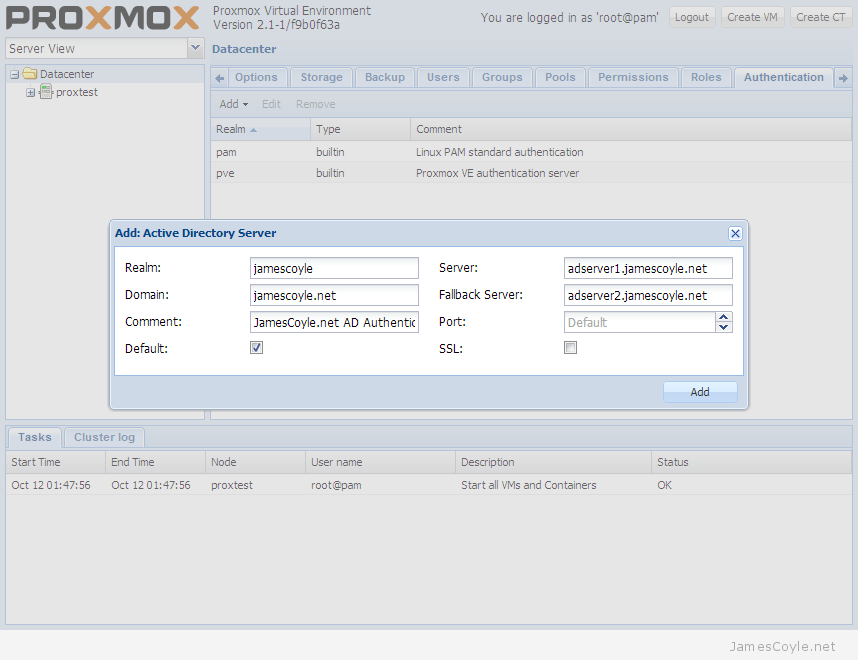Enable the SSL checkbox
Screen dimensions: 858x660
point(570,348)
